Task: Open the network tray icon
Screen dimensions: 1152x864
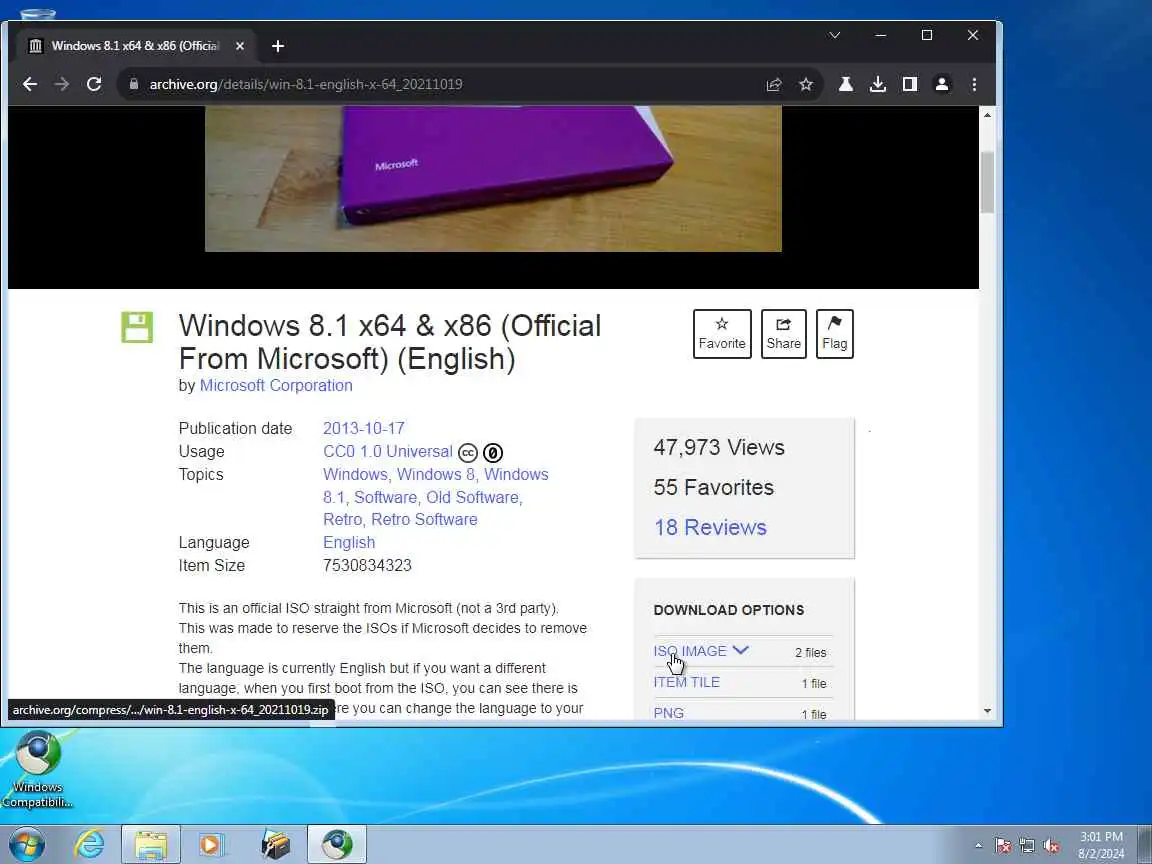Action: 1027,846
